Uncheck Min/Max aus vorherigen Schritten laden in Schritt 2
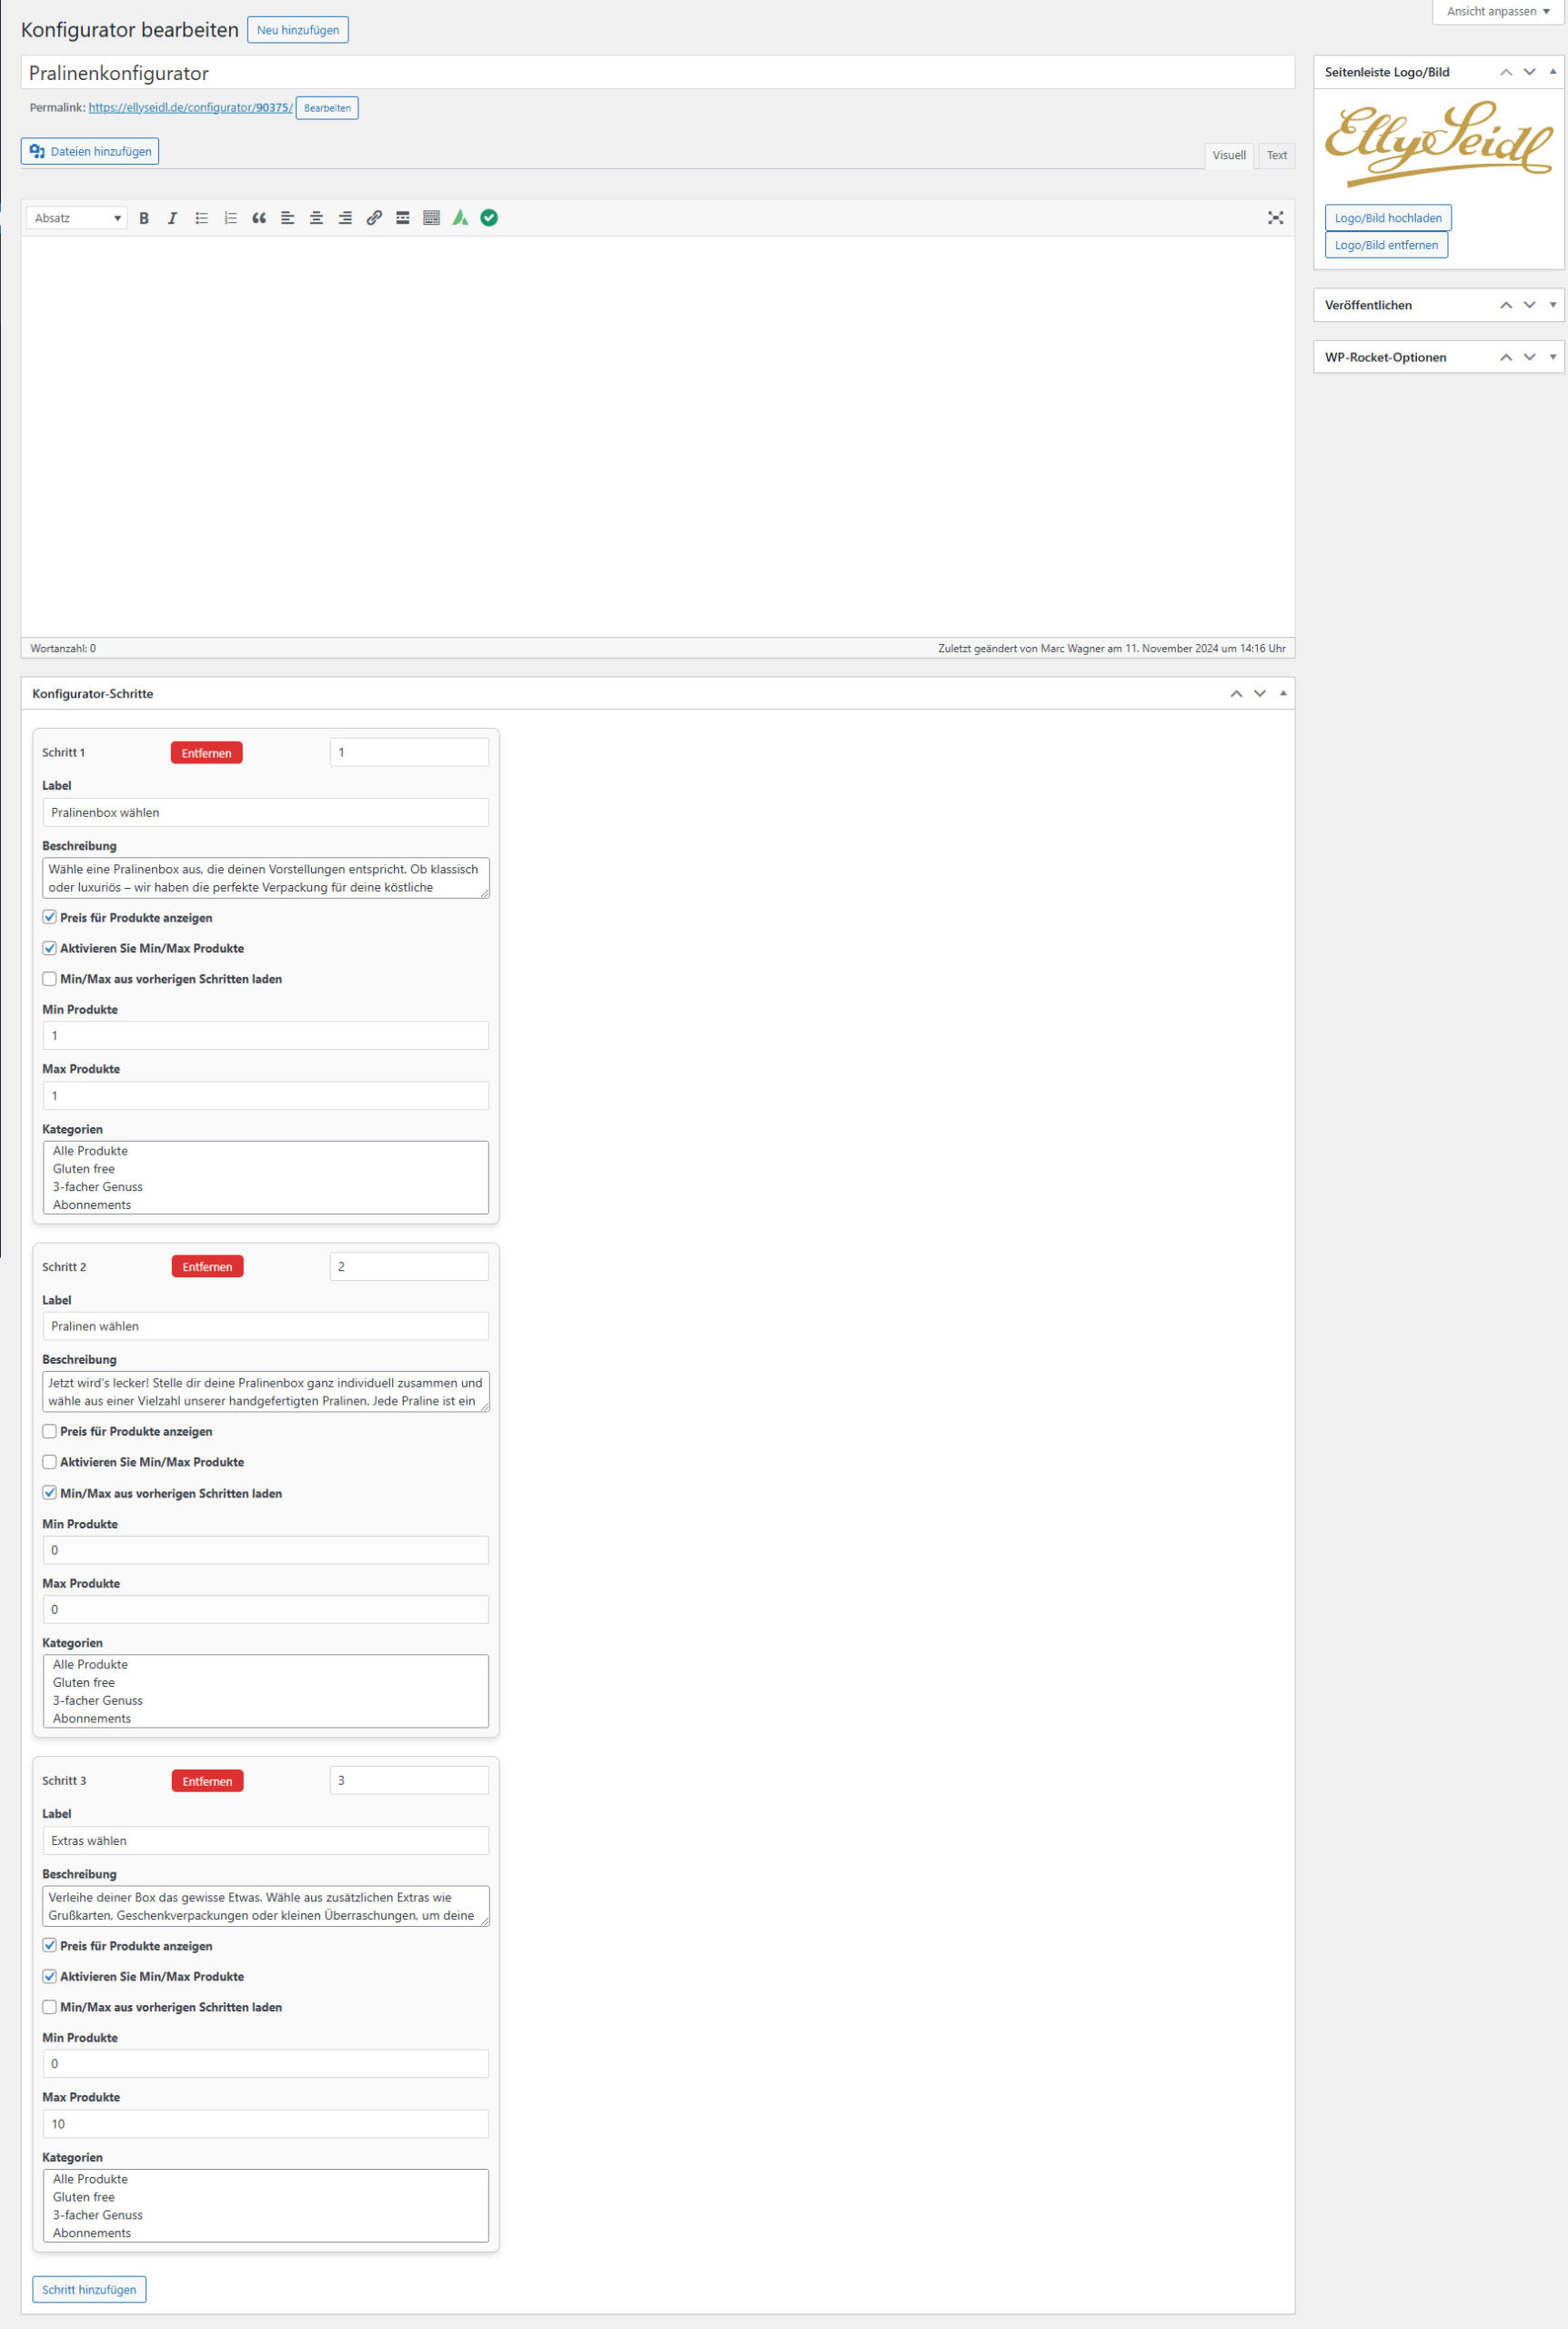Image resolution: width=1568 pixels, height=2329 pixels. (49, 1493)
